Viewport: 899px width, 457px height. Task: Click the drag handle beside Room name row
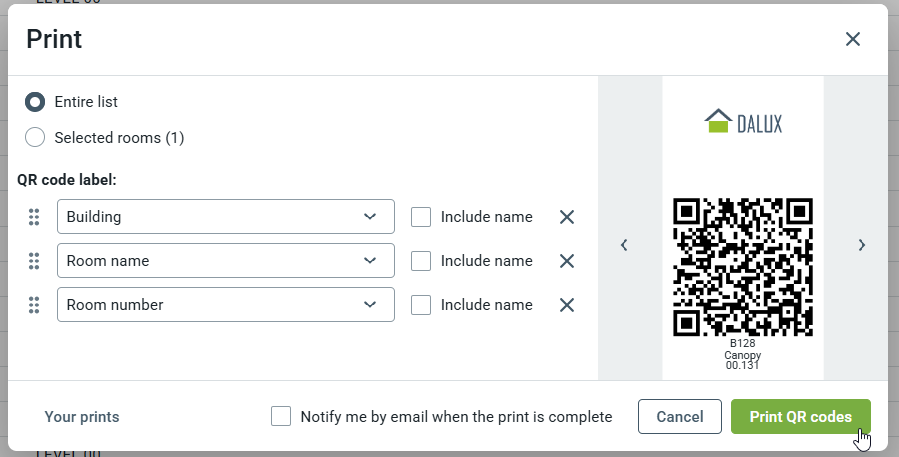[34, 261]
